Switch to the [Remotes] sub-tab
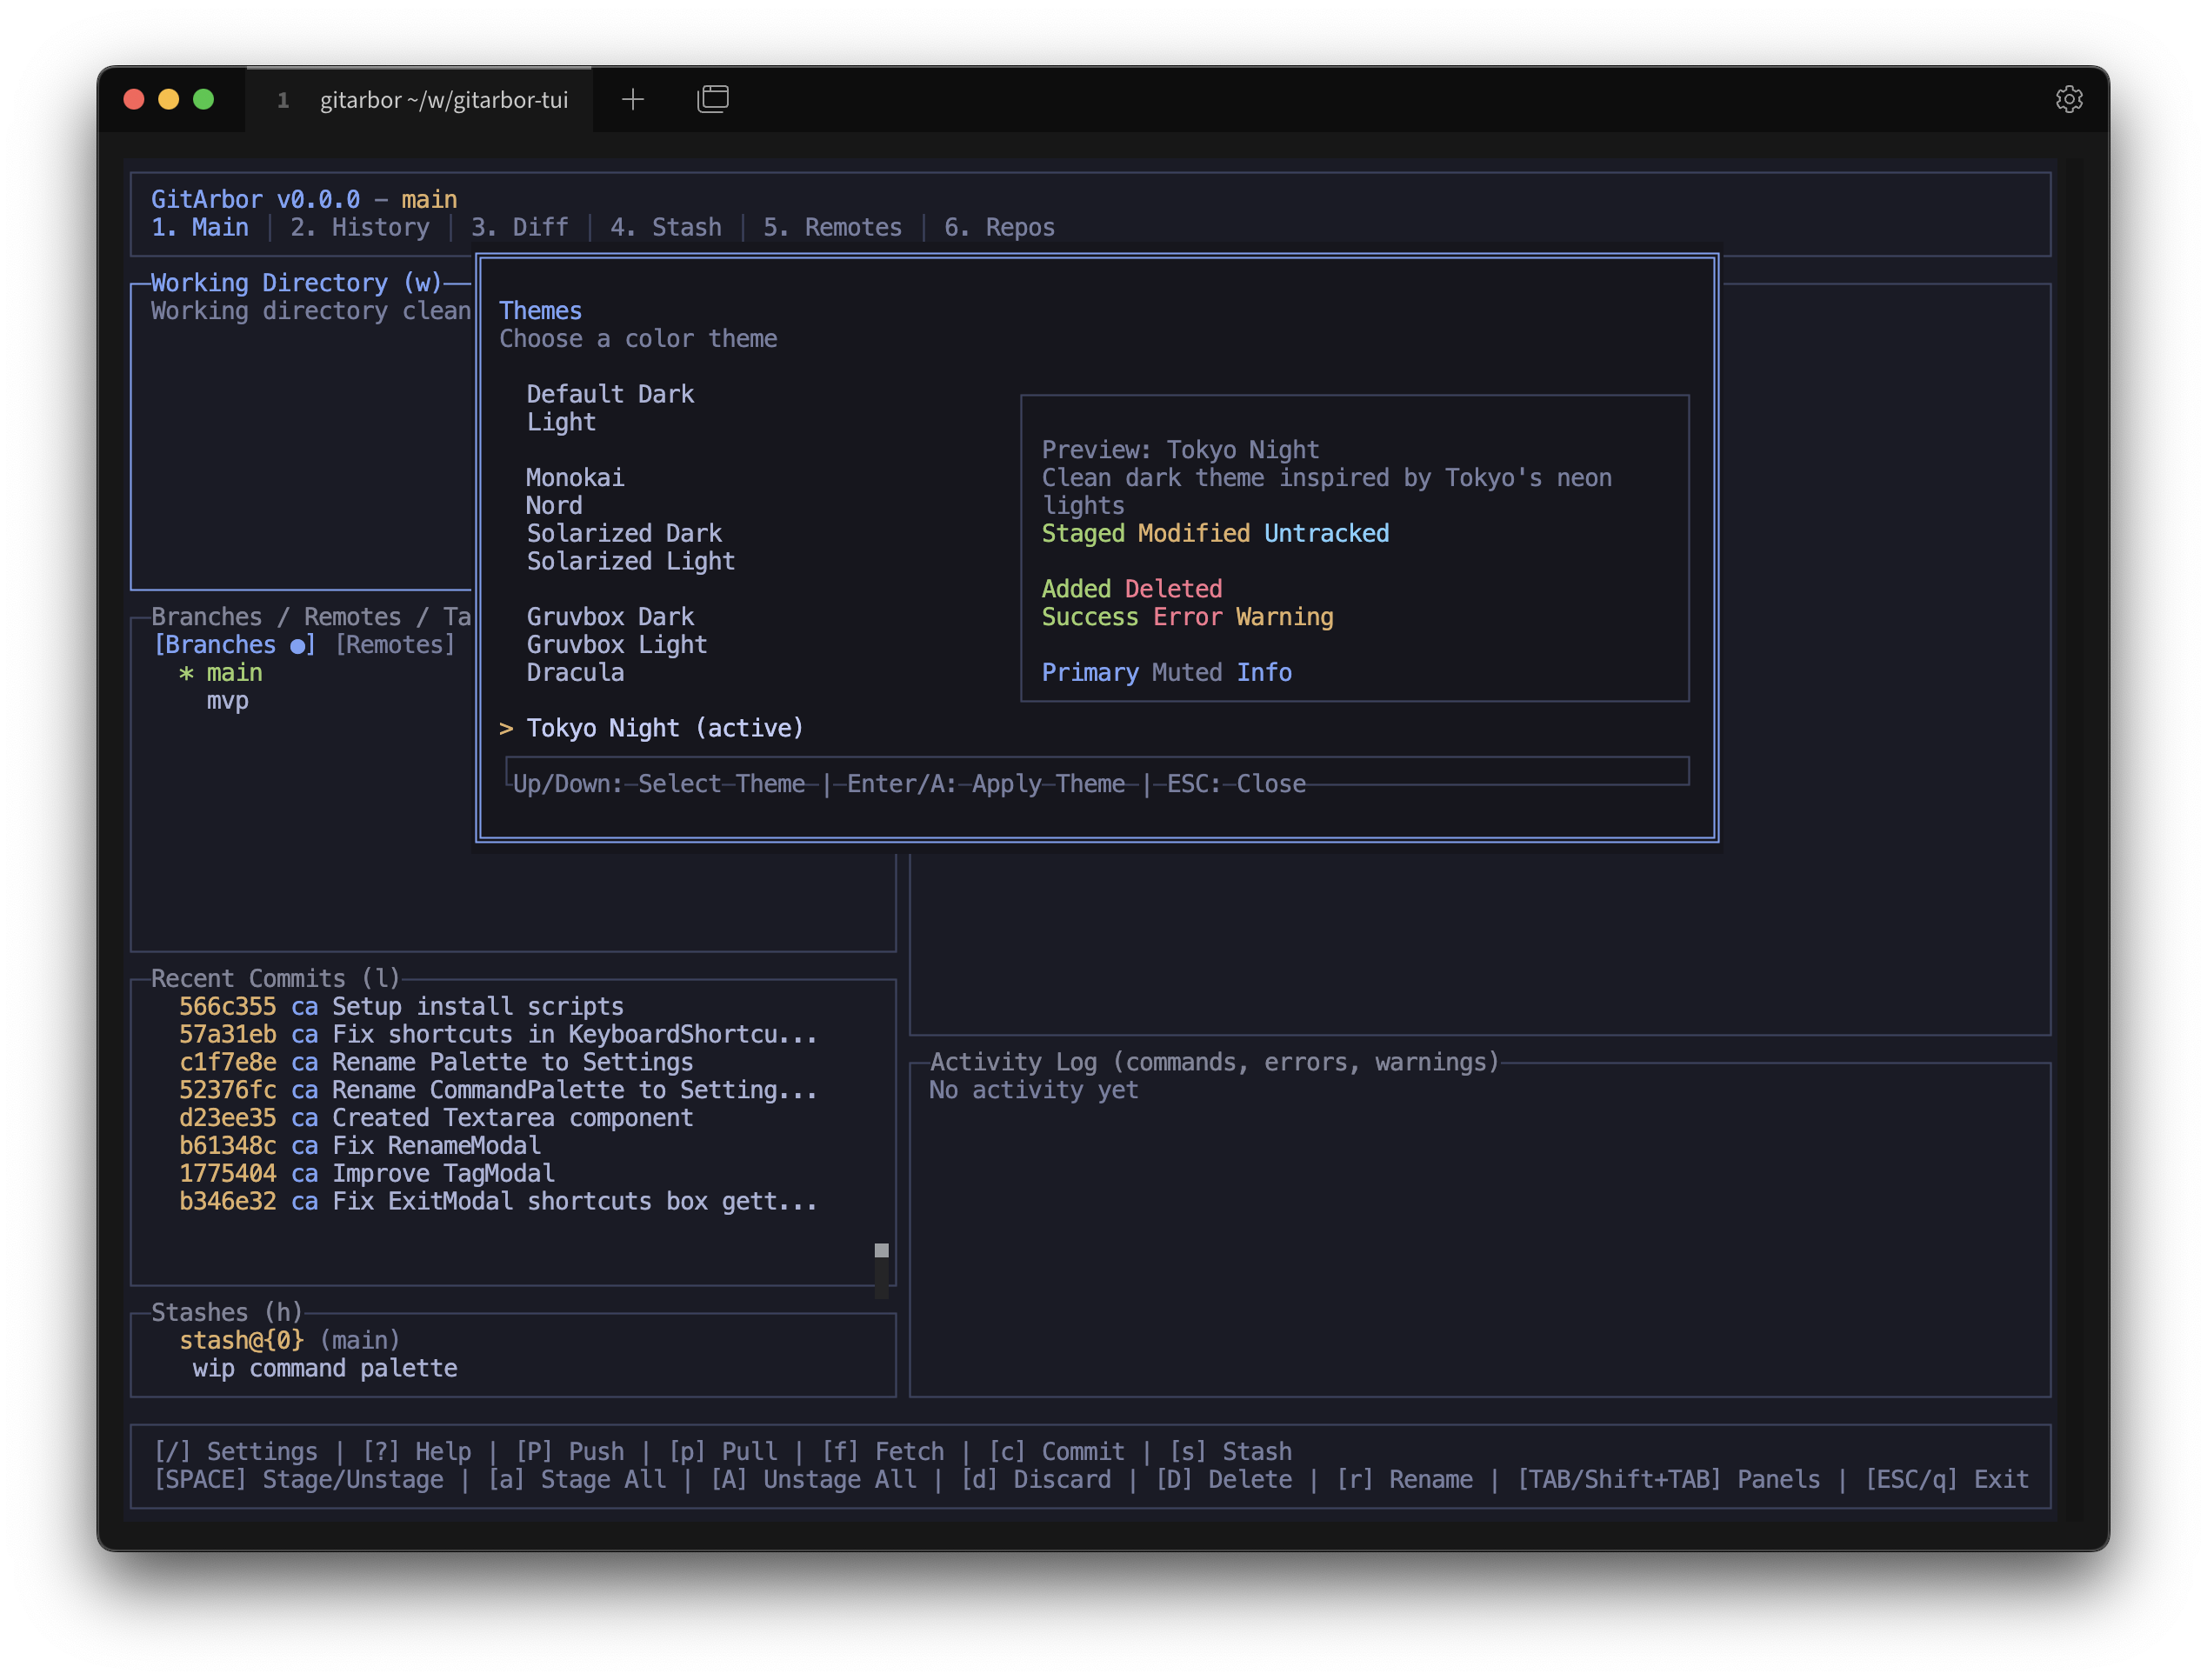The image size is (2207, 1680). [395, 645]
